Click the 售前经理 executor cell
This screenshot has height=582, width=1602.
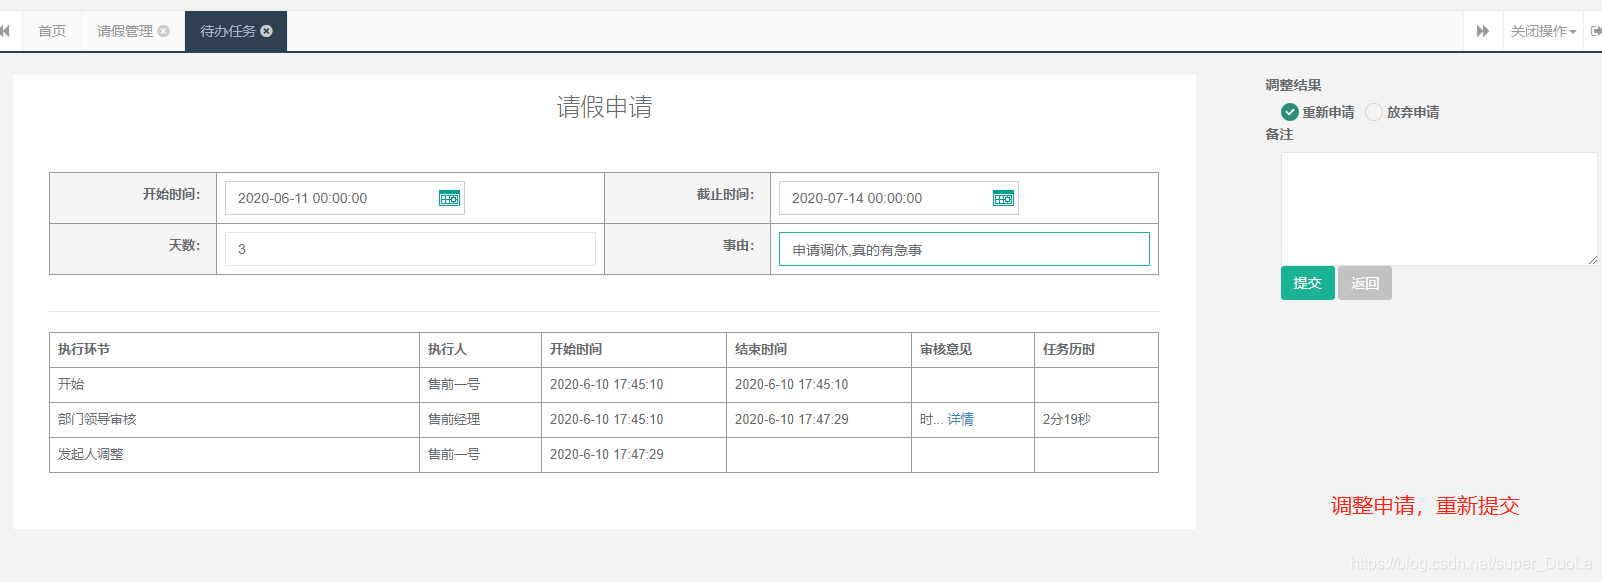coord(480,420)
